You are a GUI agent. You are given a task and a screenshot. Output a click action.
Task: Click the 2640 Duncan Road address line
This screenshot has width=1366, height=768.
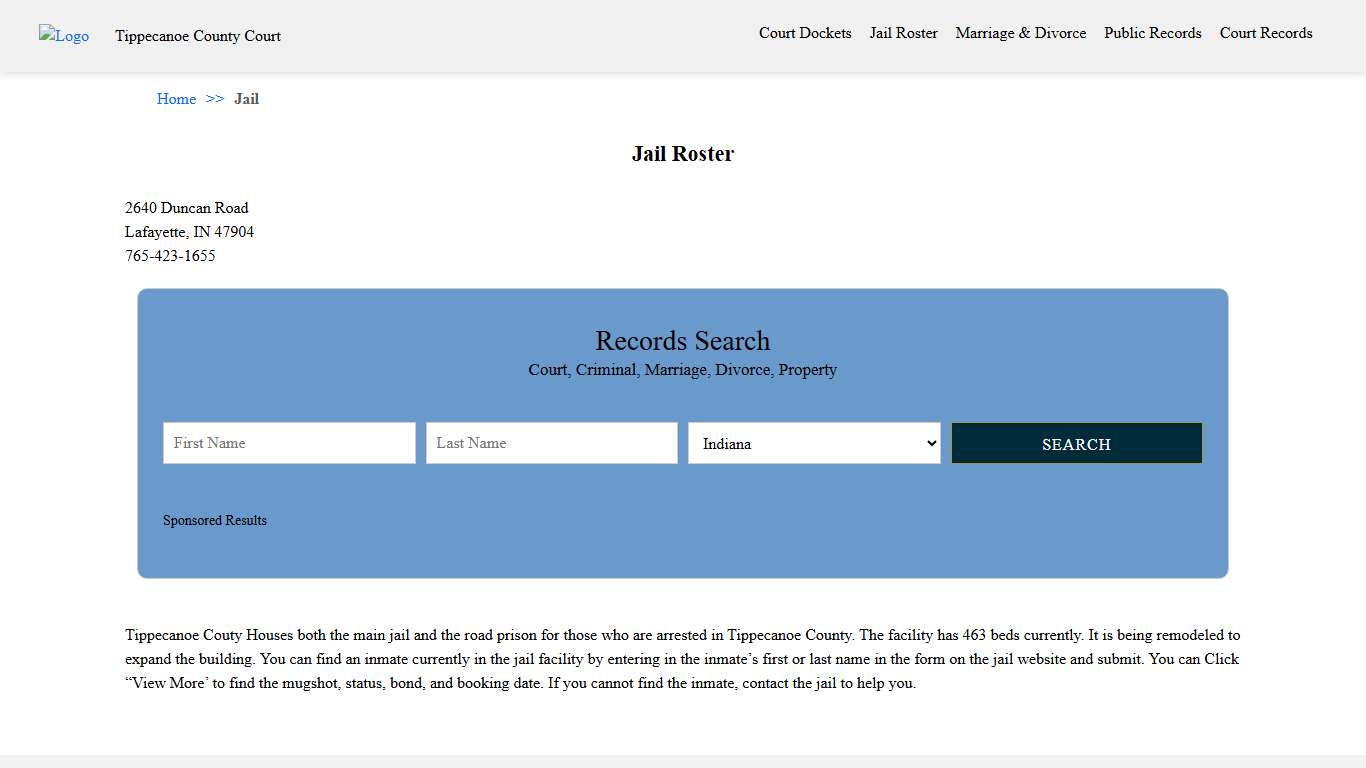[x=187, y=208]
